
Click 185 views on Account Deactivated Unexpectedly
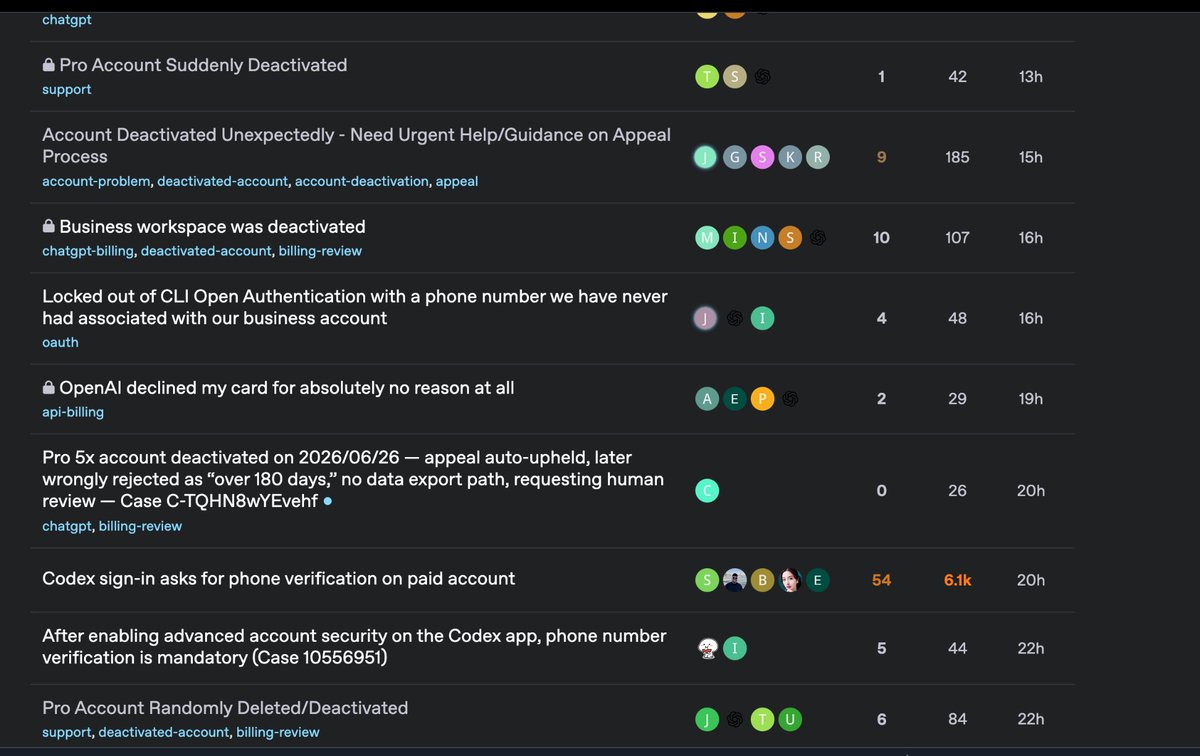958,157
